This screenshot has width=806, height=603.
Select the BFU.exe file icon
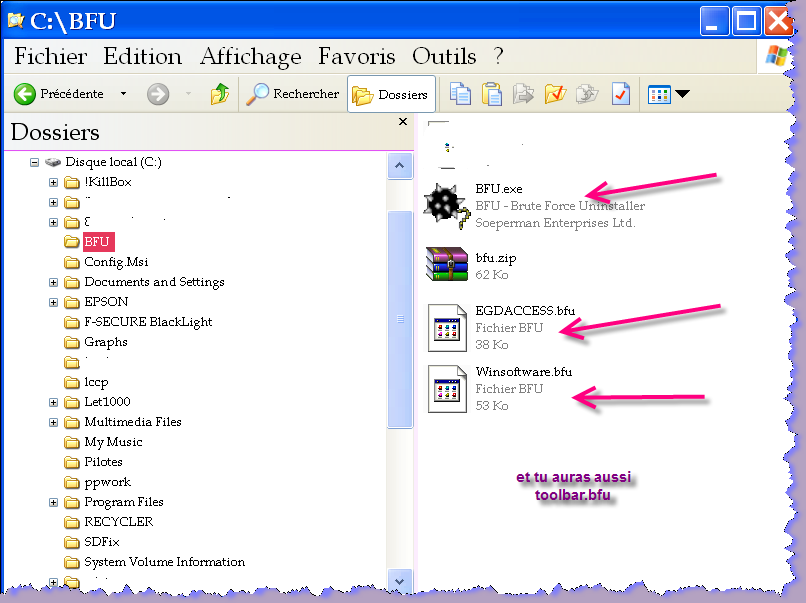click(446, 207)
